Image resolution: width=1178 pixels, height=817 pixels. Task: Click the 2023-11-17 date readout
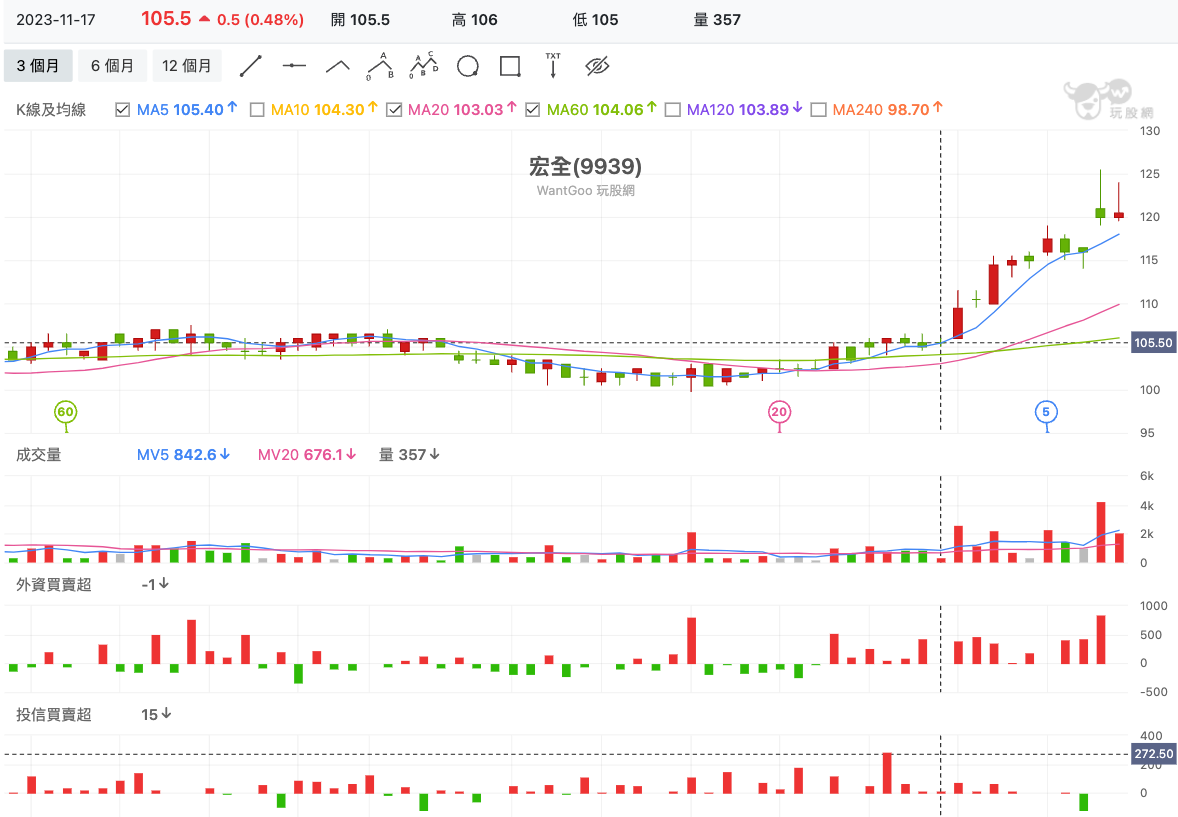click(x=56, y=20)
